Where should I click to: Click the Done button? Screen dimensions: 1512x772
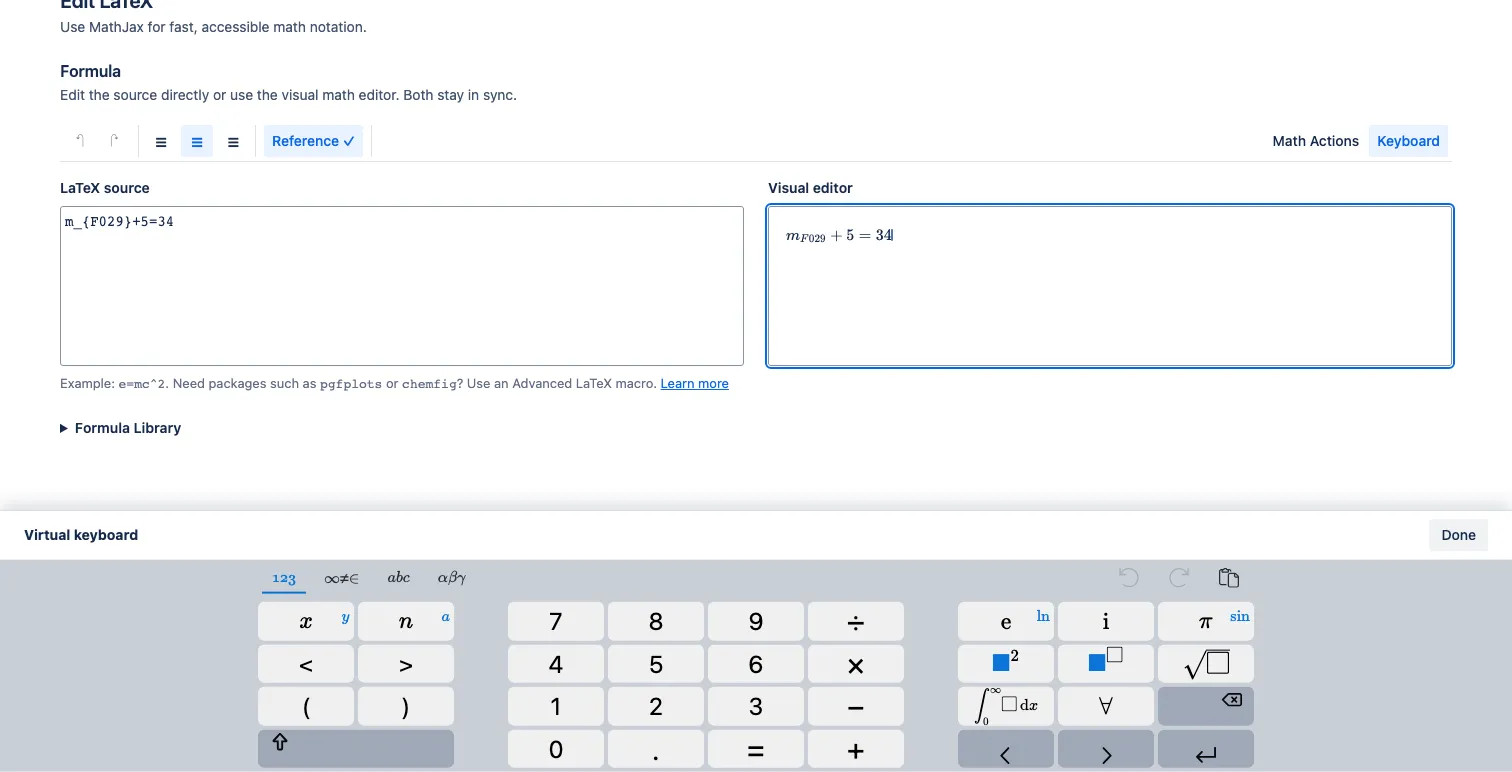pyautogui.click(x=1458, y=535)
